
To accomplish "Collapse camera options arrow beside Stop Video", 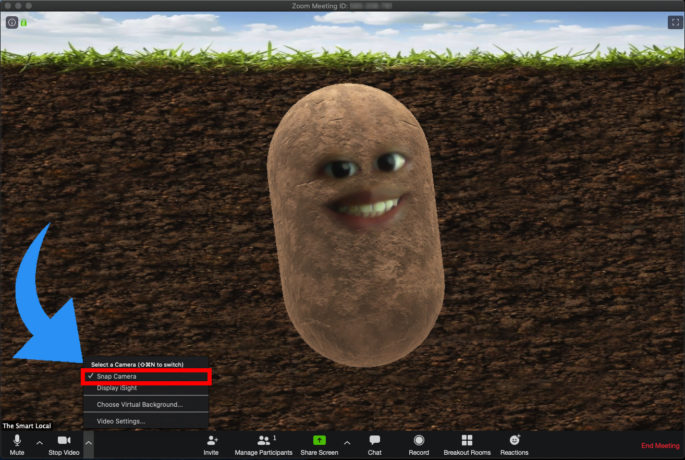I will point(88,441).
